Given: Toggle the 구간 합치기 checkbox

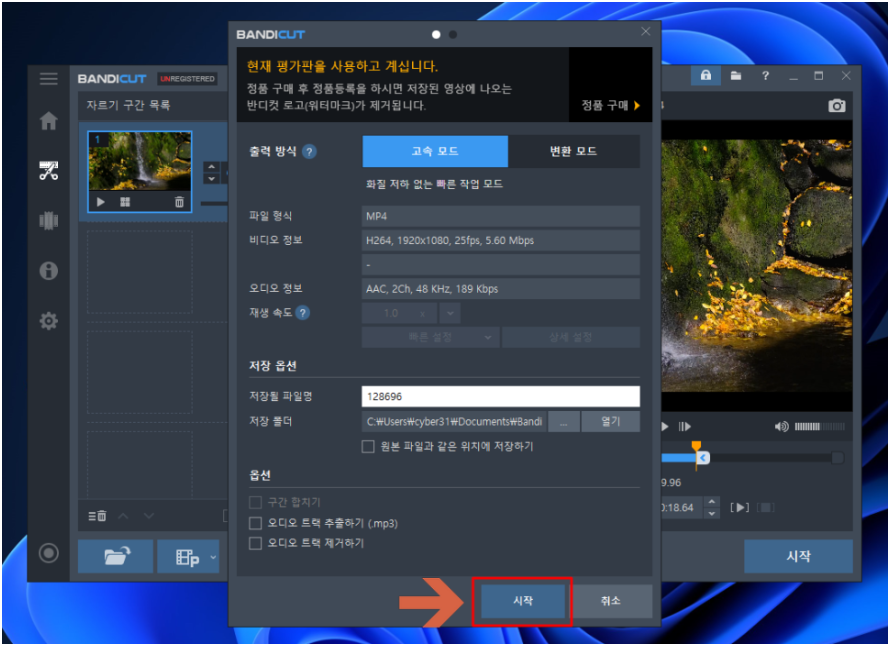Looking at the screenshot, I should point(255,502).
